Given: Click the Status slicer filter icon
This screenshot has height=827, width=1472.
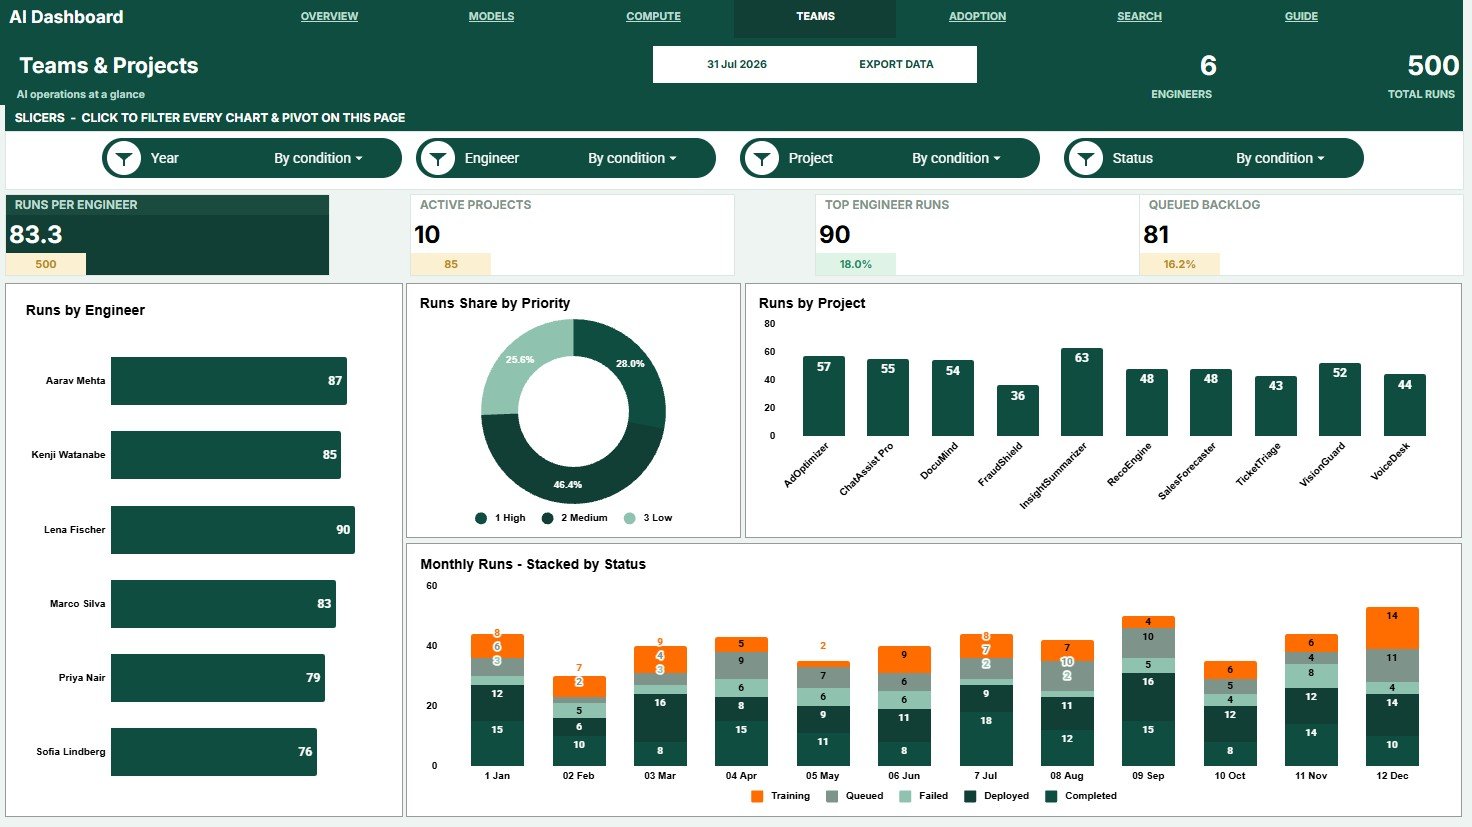Looking at the screenshot, I should [x=1086, y=158].
